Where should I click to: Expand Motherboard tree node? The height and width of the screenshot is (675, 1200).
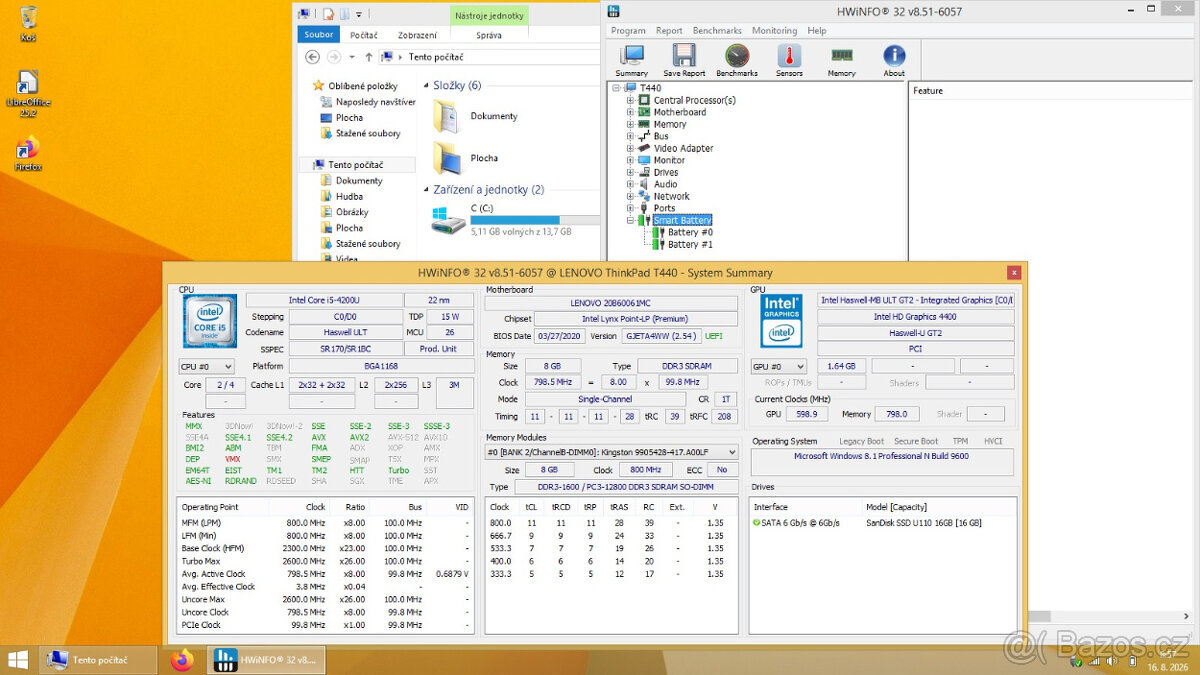pos(630,112)
